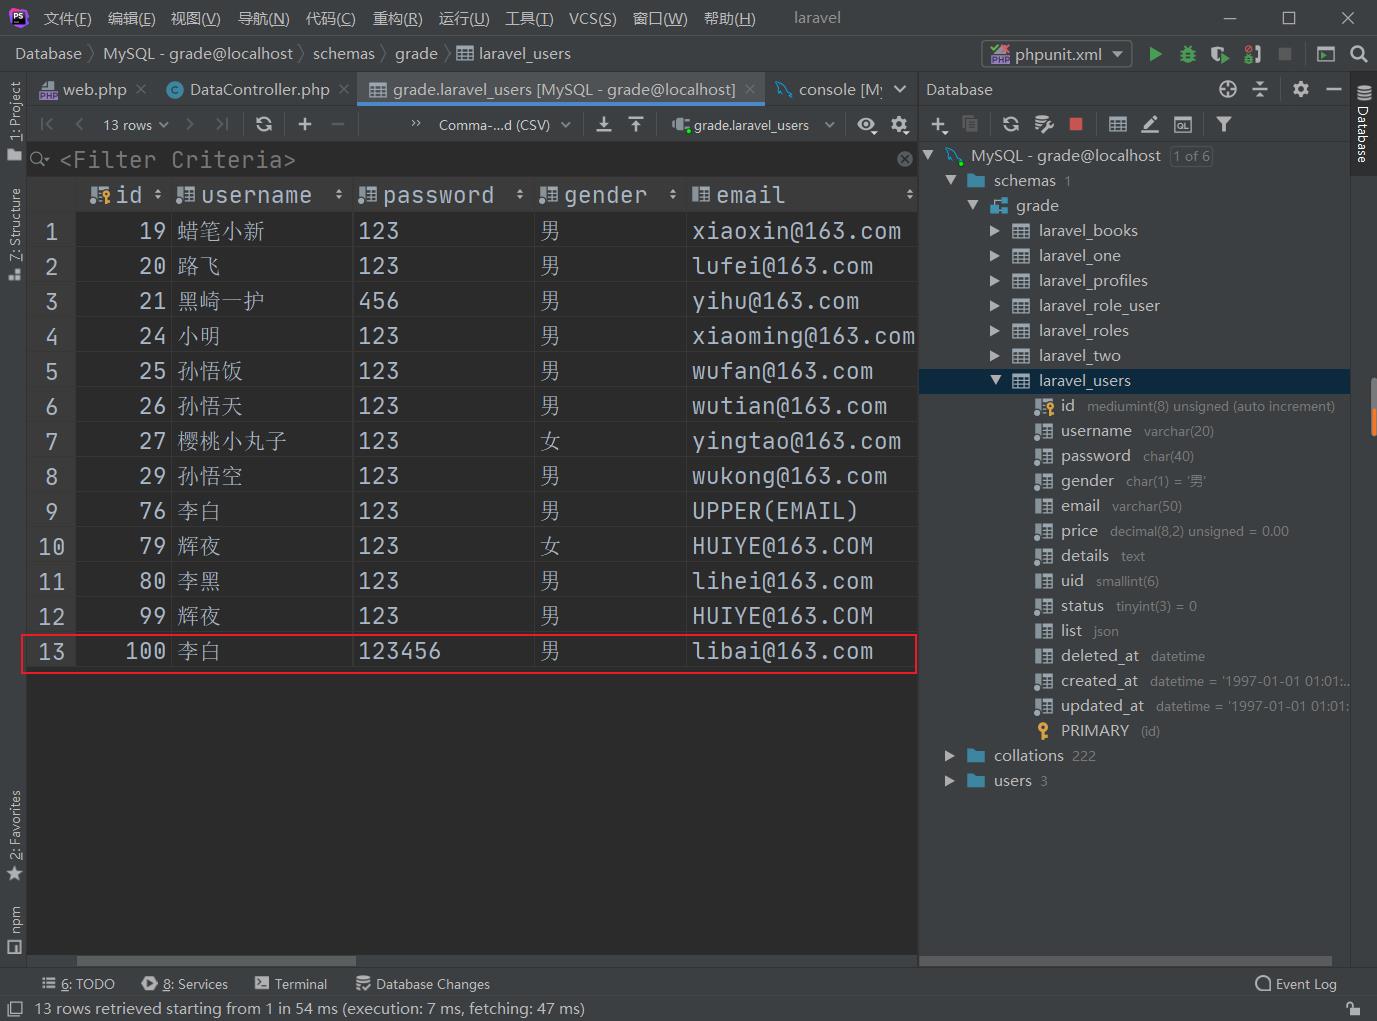Viewport: 1377px width, 1021px height.
Task: Expand the collations node
Action: click(x=950, y=755)
